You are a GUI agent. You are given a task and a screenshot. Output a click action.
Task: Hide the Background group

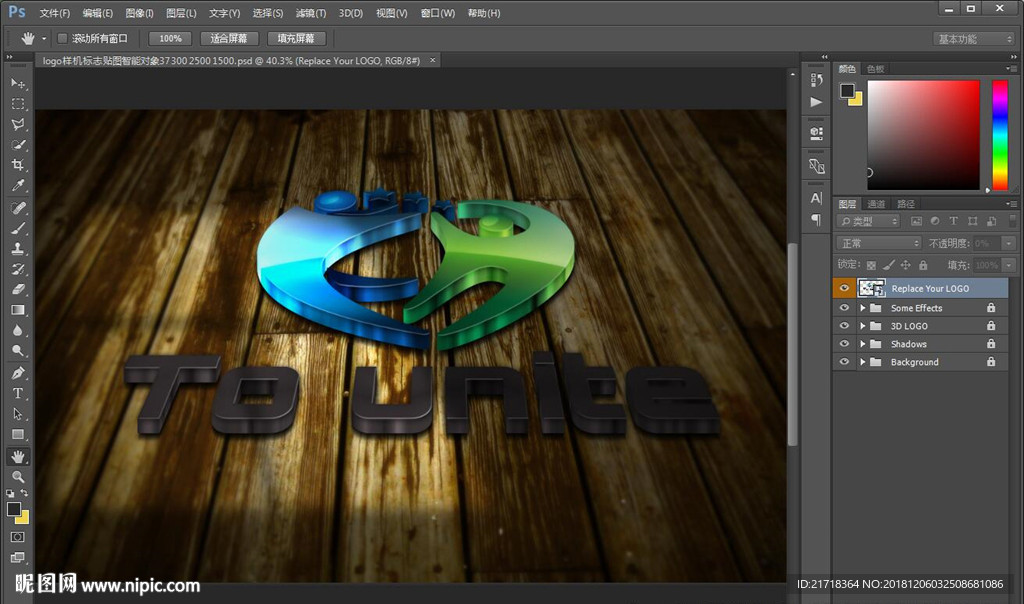(844, 361)
